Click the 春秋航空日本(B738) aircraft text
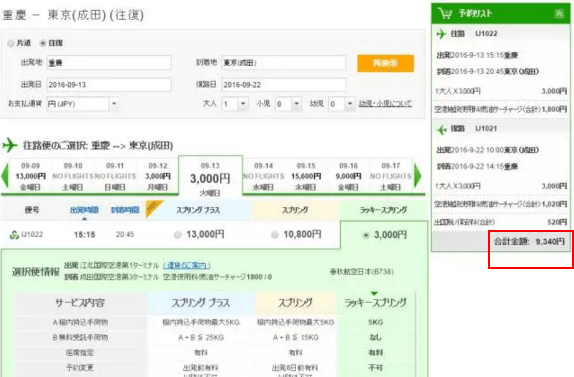The width and height of the screenshot is (574, 377). [362, 272]
